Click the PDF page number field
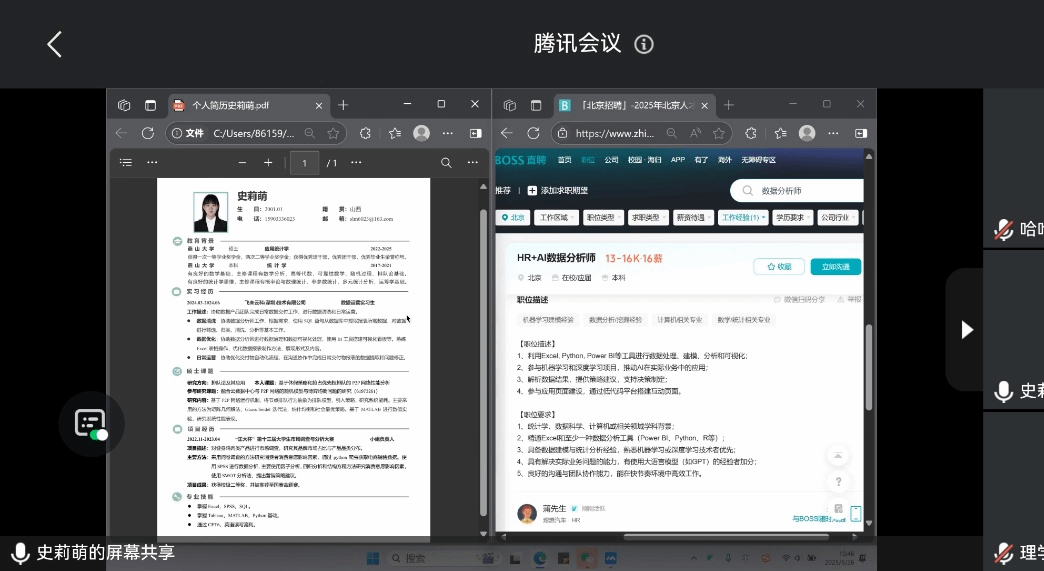This screenshot has height=571, width=1044. click(x=305, y=162)
